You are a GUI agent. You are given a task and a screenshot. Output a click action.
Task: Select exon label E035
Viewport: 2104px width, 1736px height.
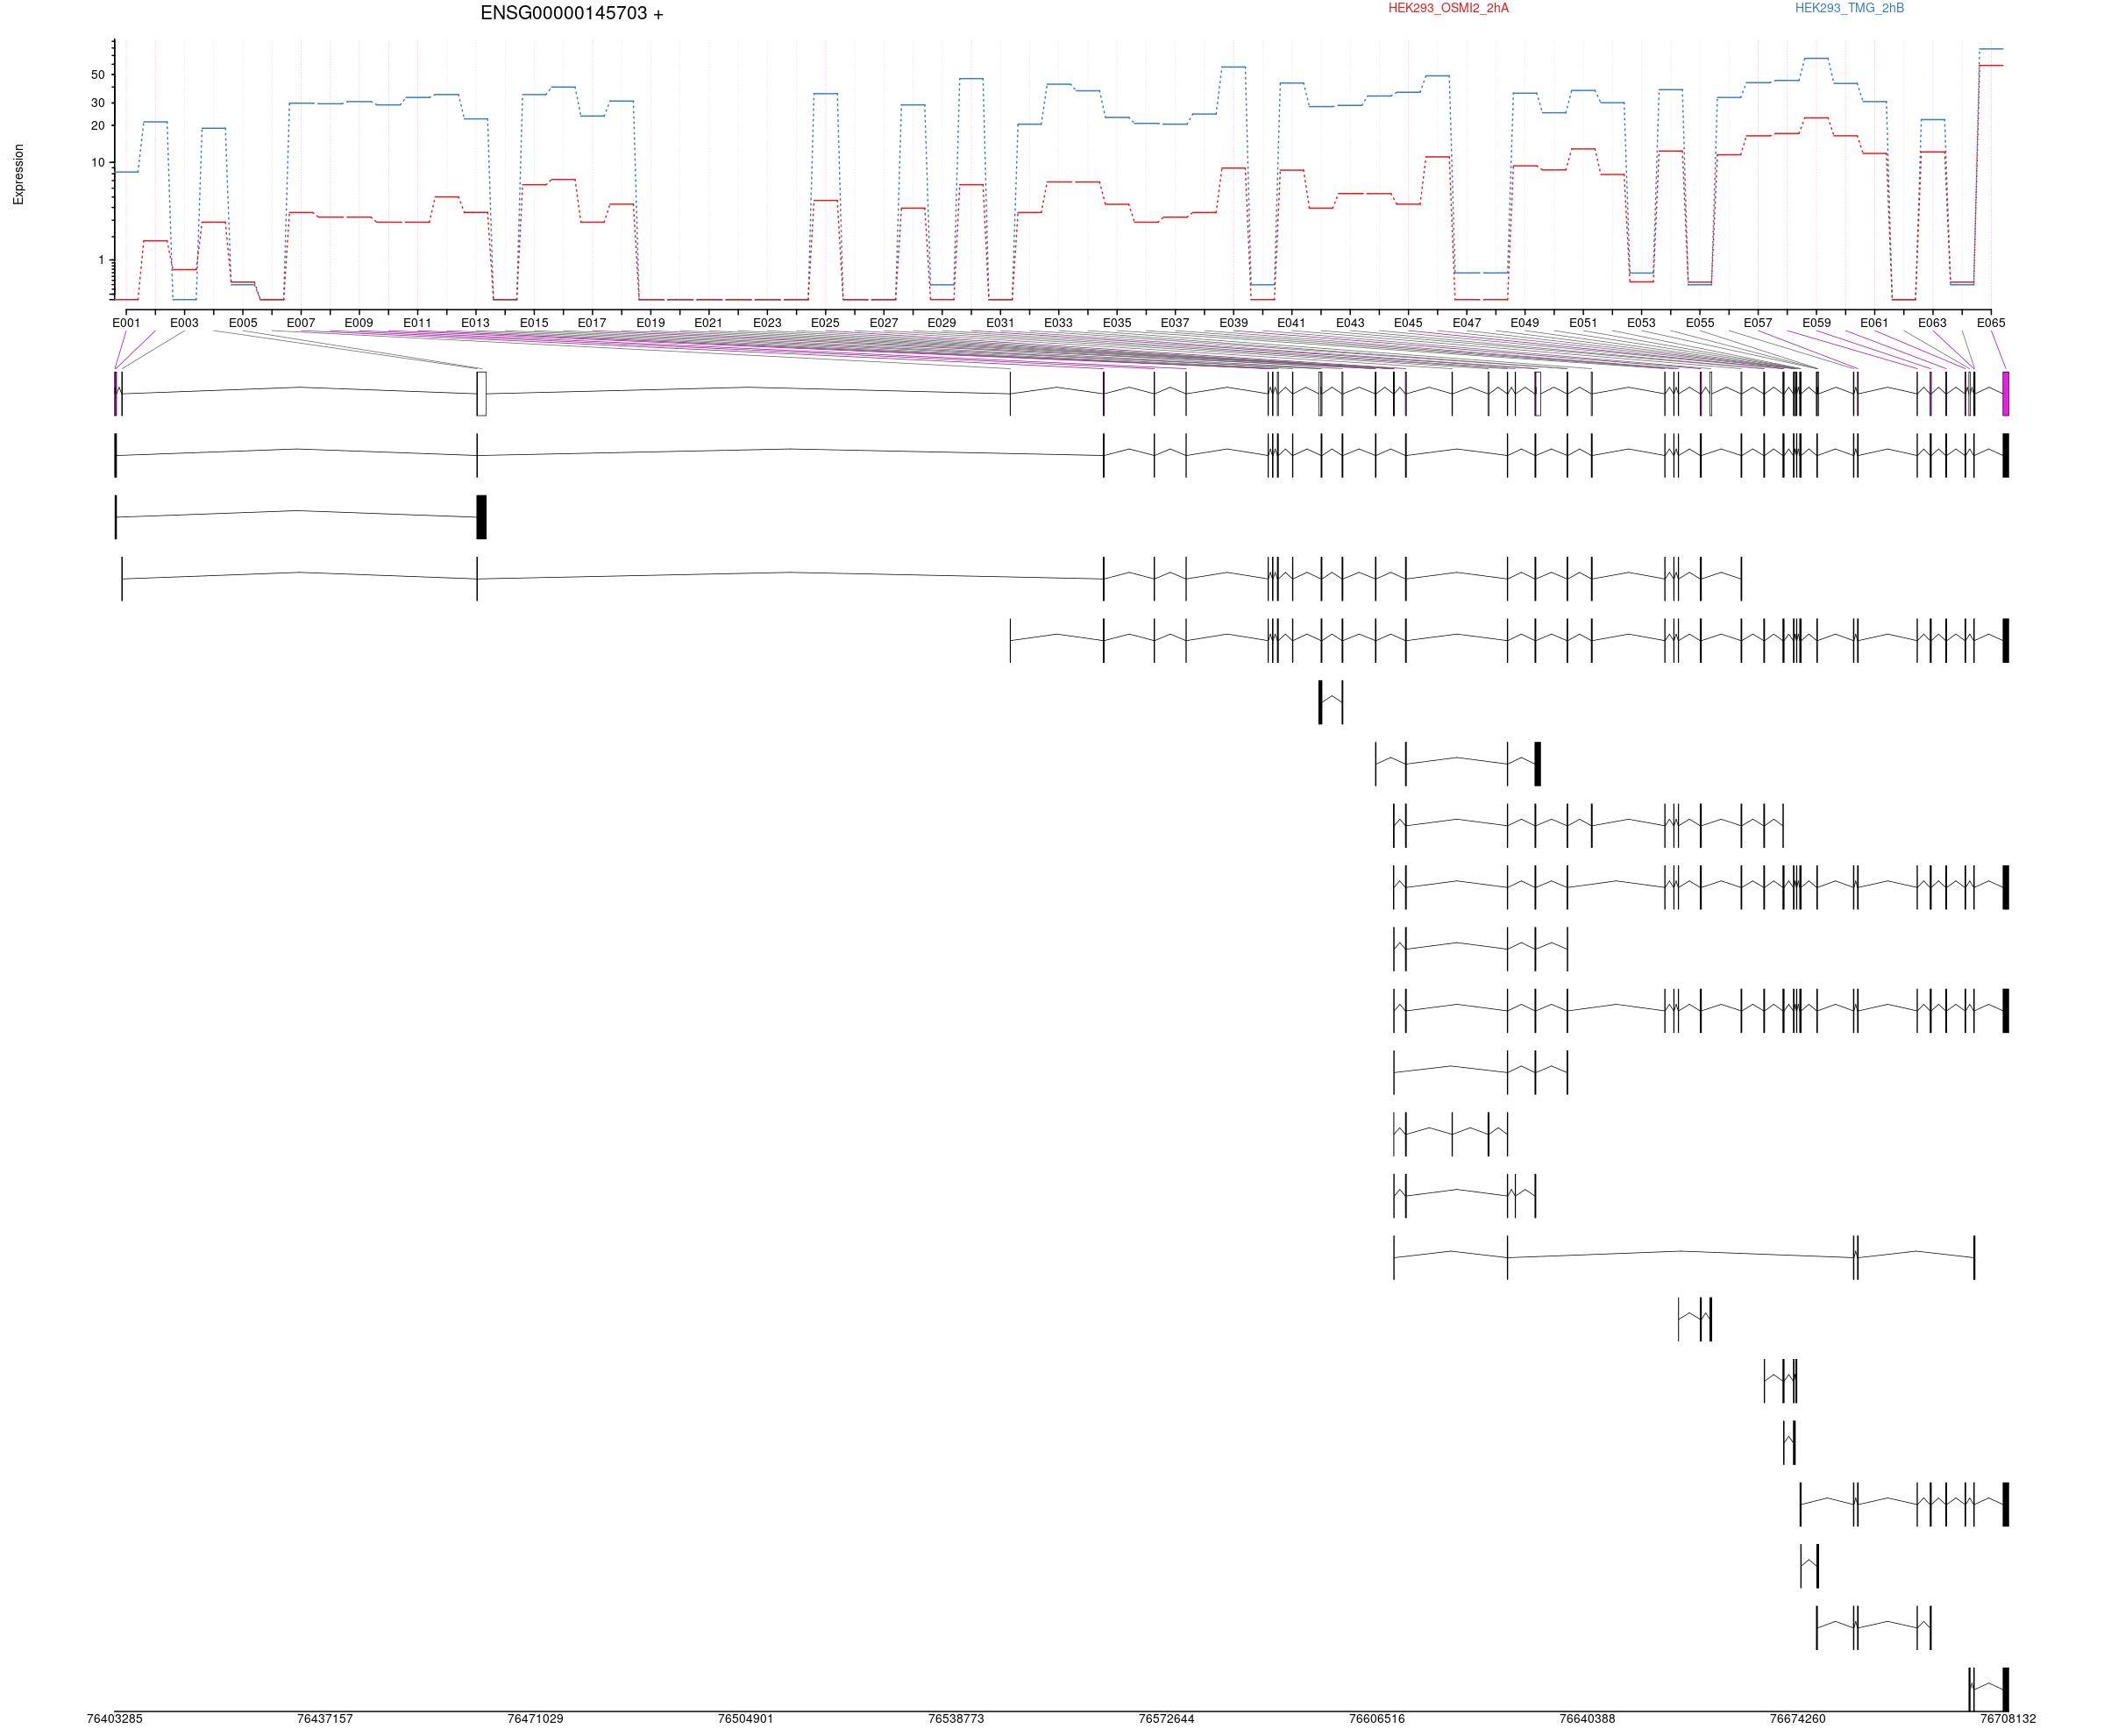tap(1117, 323)
